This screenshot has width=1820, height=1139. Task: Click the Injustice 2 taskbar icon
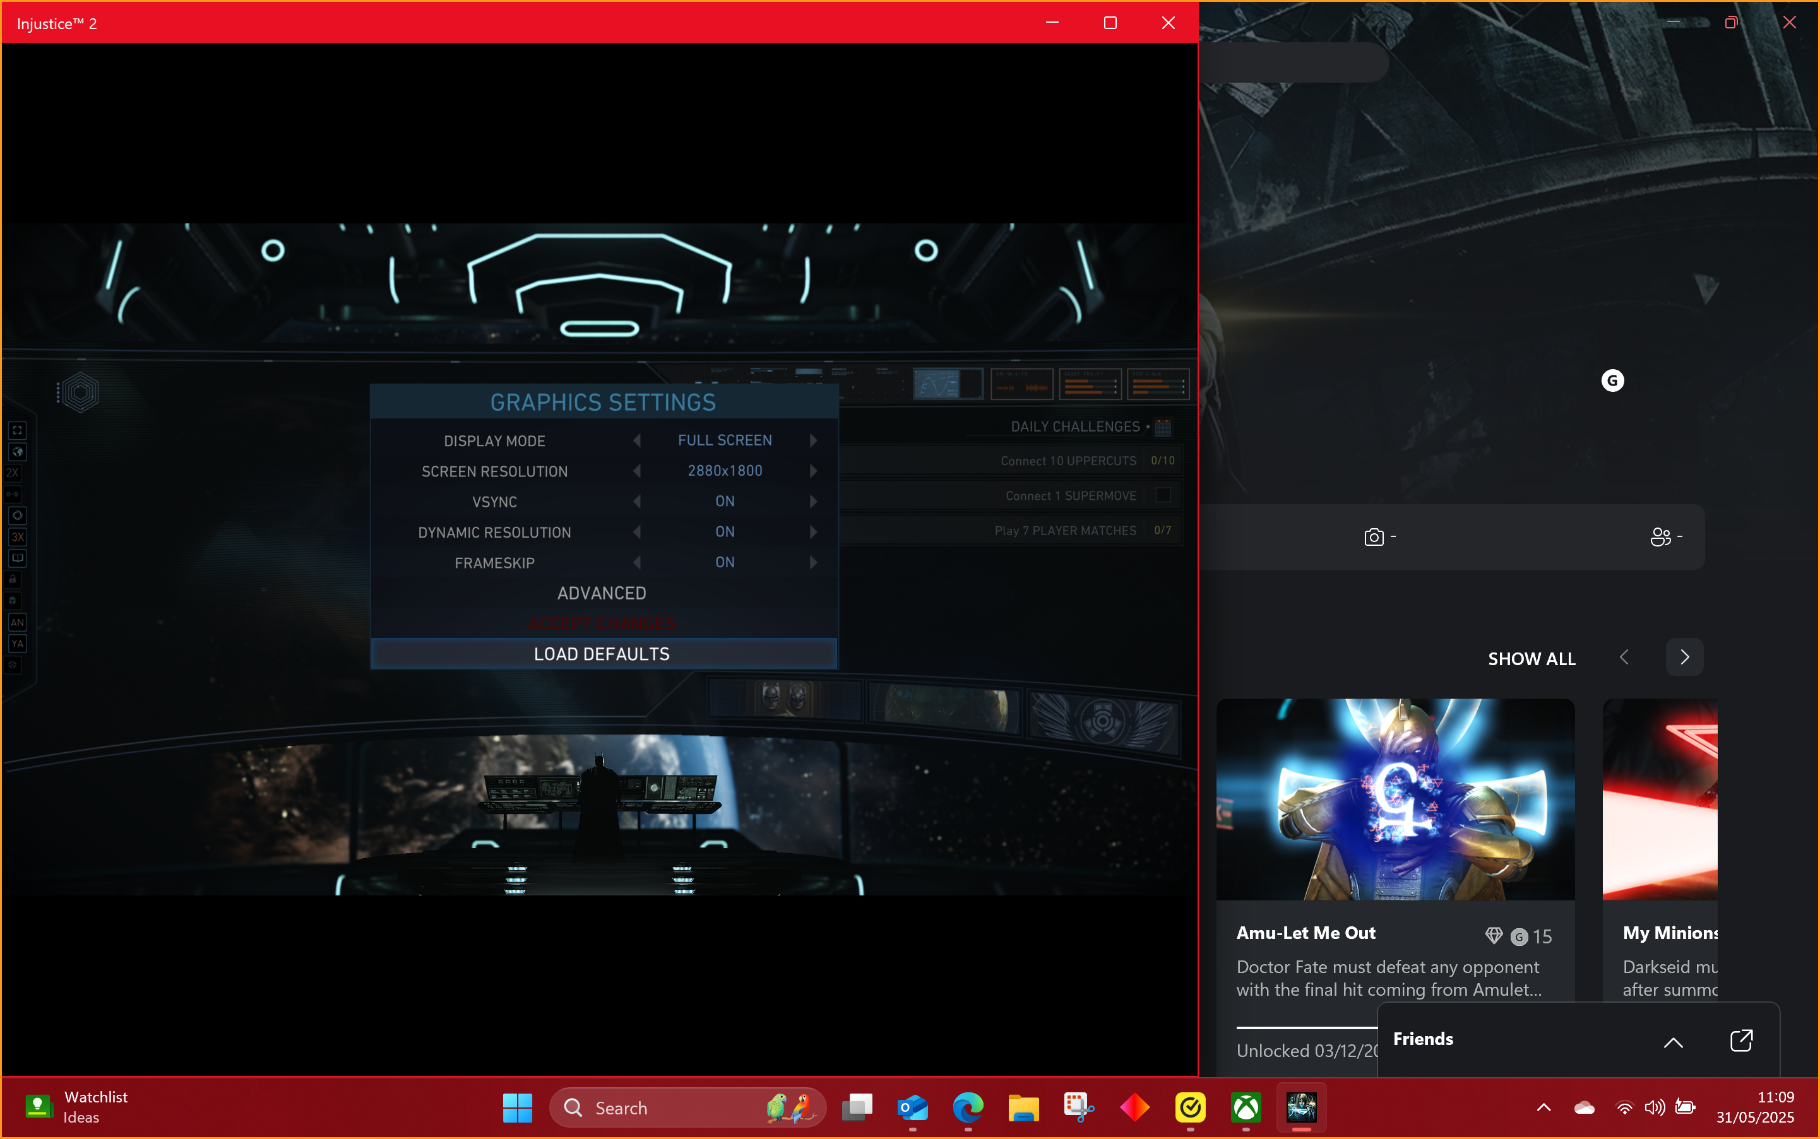[1301, 1108]
